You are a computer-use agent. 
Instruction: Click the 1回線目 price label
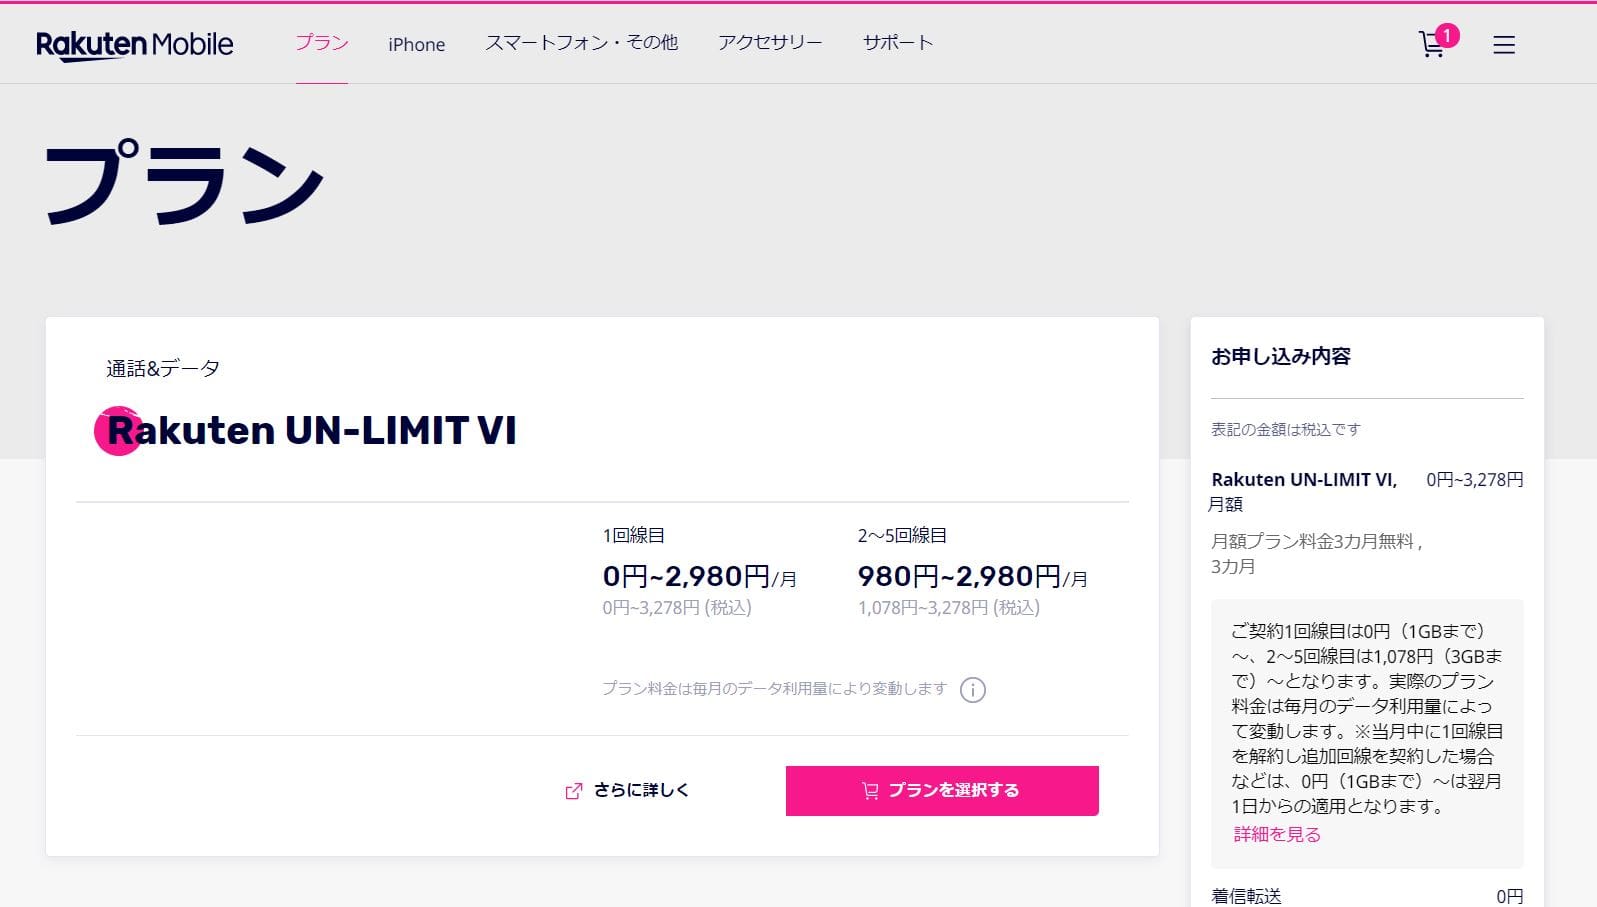point(633,536)
